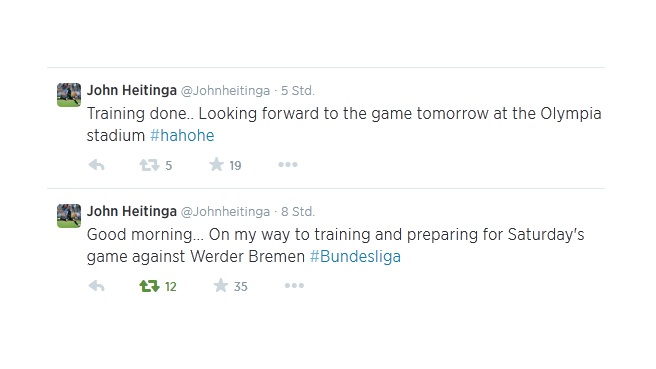Reply to the Werder Bremen tweet
This screenshot has width=656, height=369.
pos(97,286)
